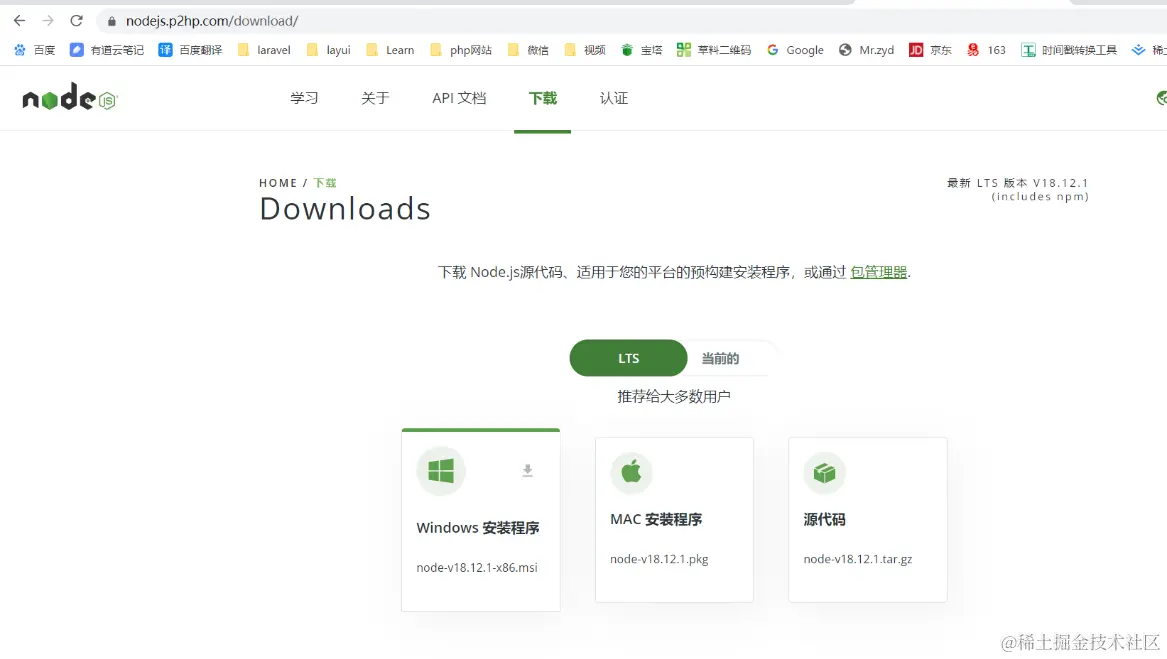
Task: Click node-v18.12.1-x86.msi file name
Action: click(476, 567)
